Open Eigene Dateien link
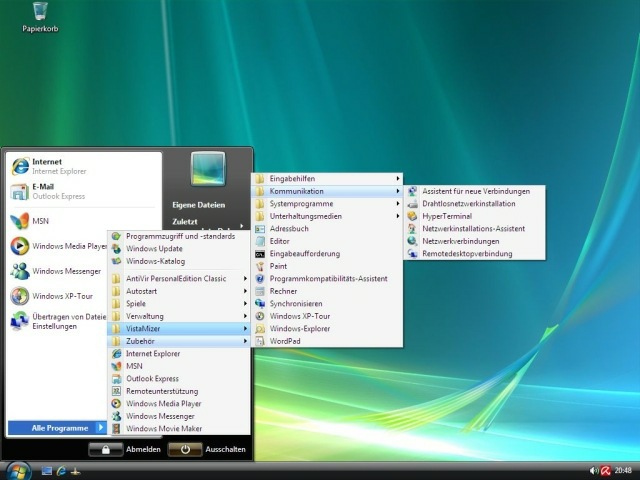Viewport: 640px width, 480px height. 198,205
